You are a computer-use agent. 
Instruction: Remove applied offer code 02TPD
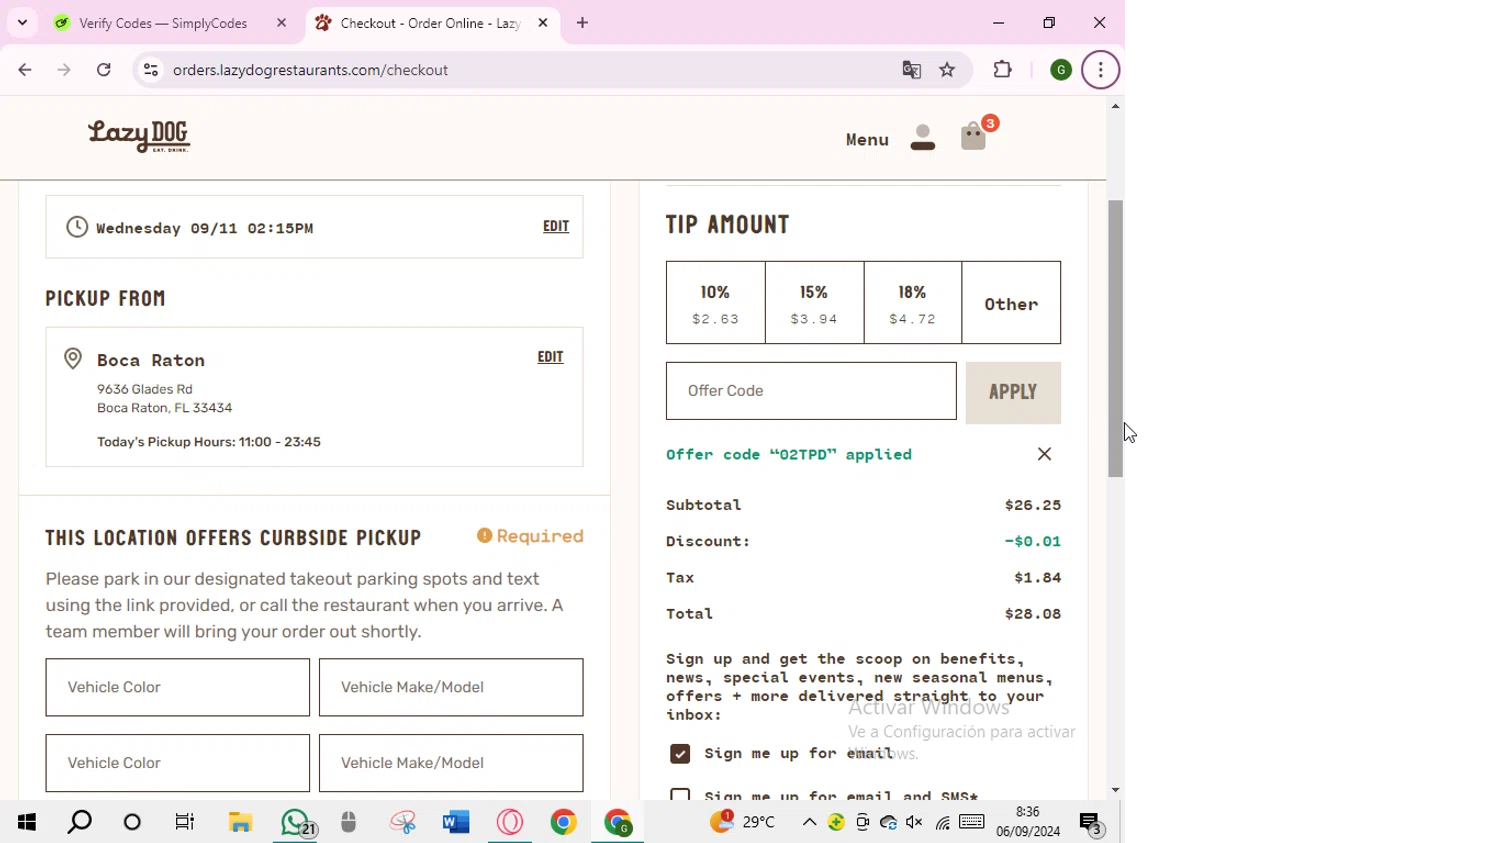pyautogui.click(x=1044, y=454)
